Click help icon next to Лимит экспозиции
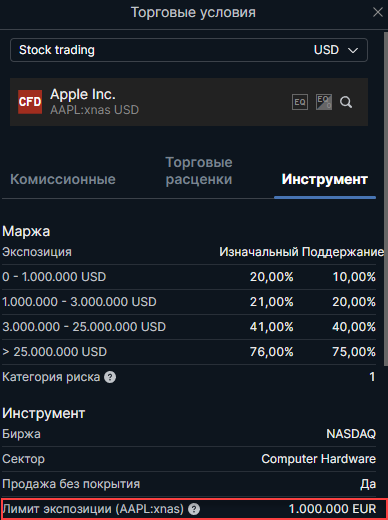388x520 pixels. tap(194, 509)
